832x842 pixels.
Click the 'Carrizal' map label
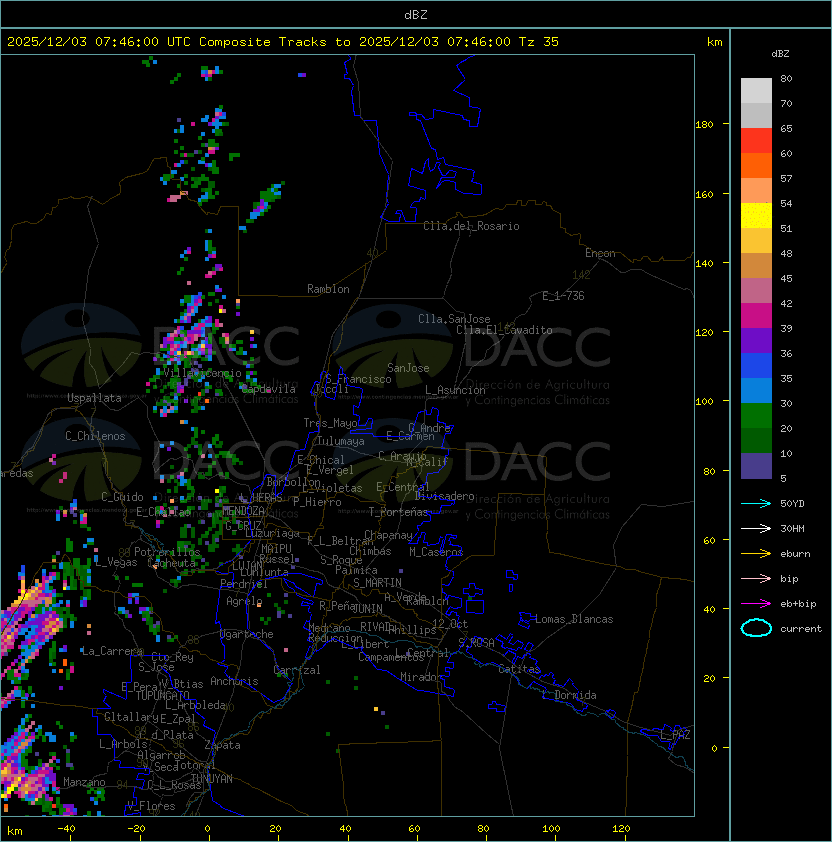pyautogui.click(x=297, y=670)
